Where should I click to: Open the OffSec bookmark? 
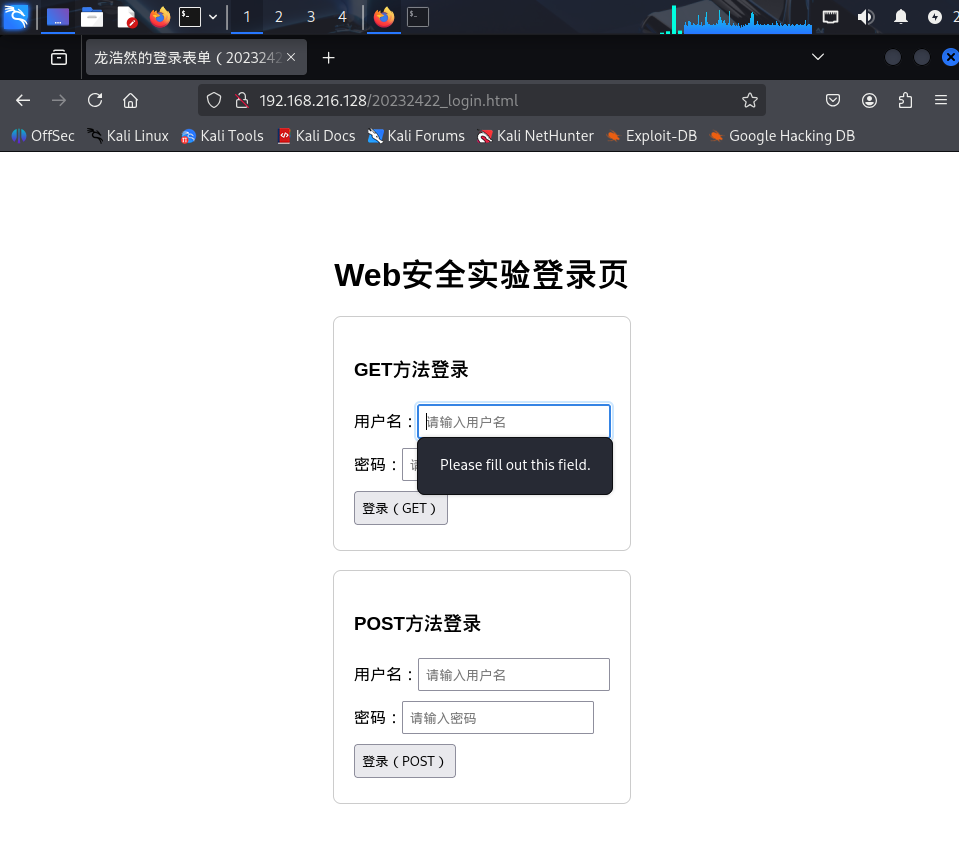[x=43, y=136]
